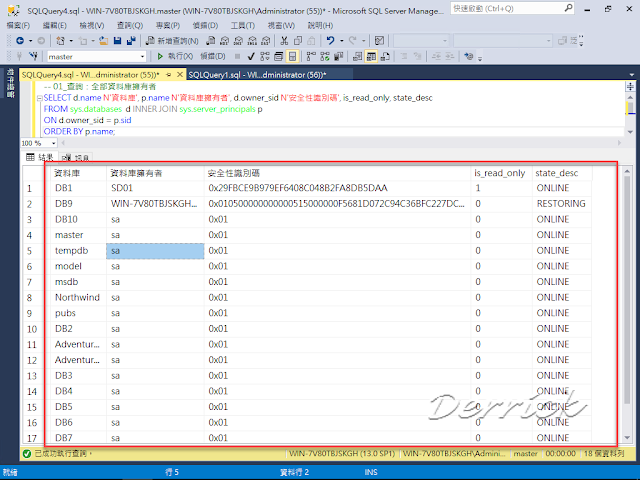
Task: Toggle Include Actual Execution Plan
Action: pyautogui.click(x=311, y=56)
